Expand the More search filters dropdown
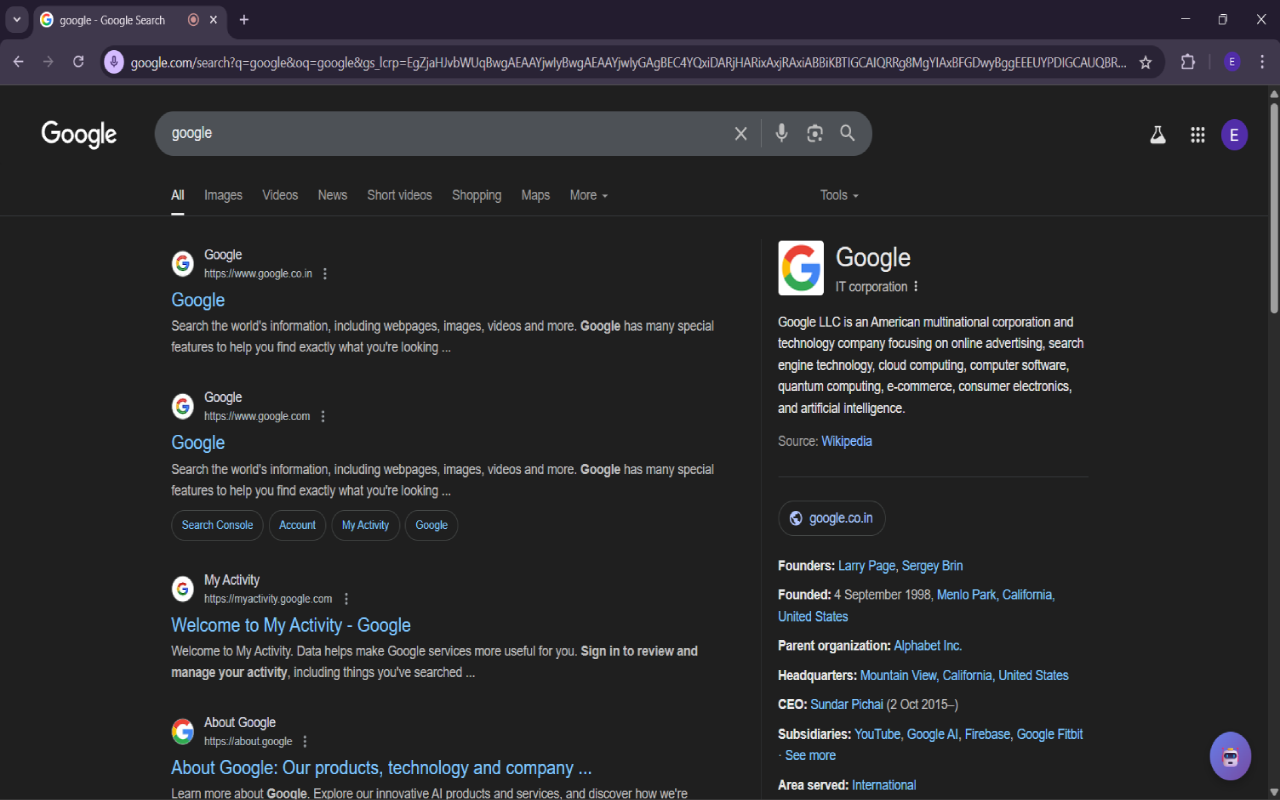 point(589,196)
